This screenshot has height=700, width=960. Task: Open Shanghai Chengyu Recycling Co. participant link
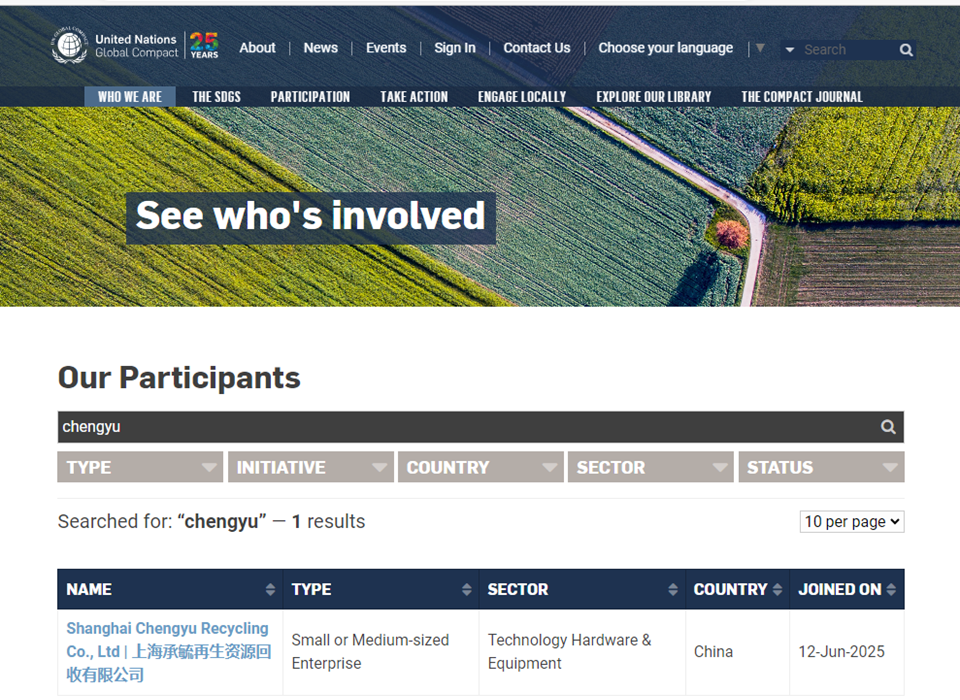pos(168,652)
